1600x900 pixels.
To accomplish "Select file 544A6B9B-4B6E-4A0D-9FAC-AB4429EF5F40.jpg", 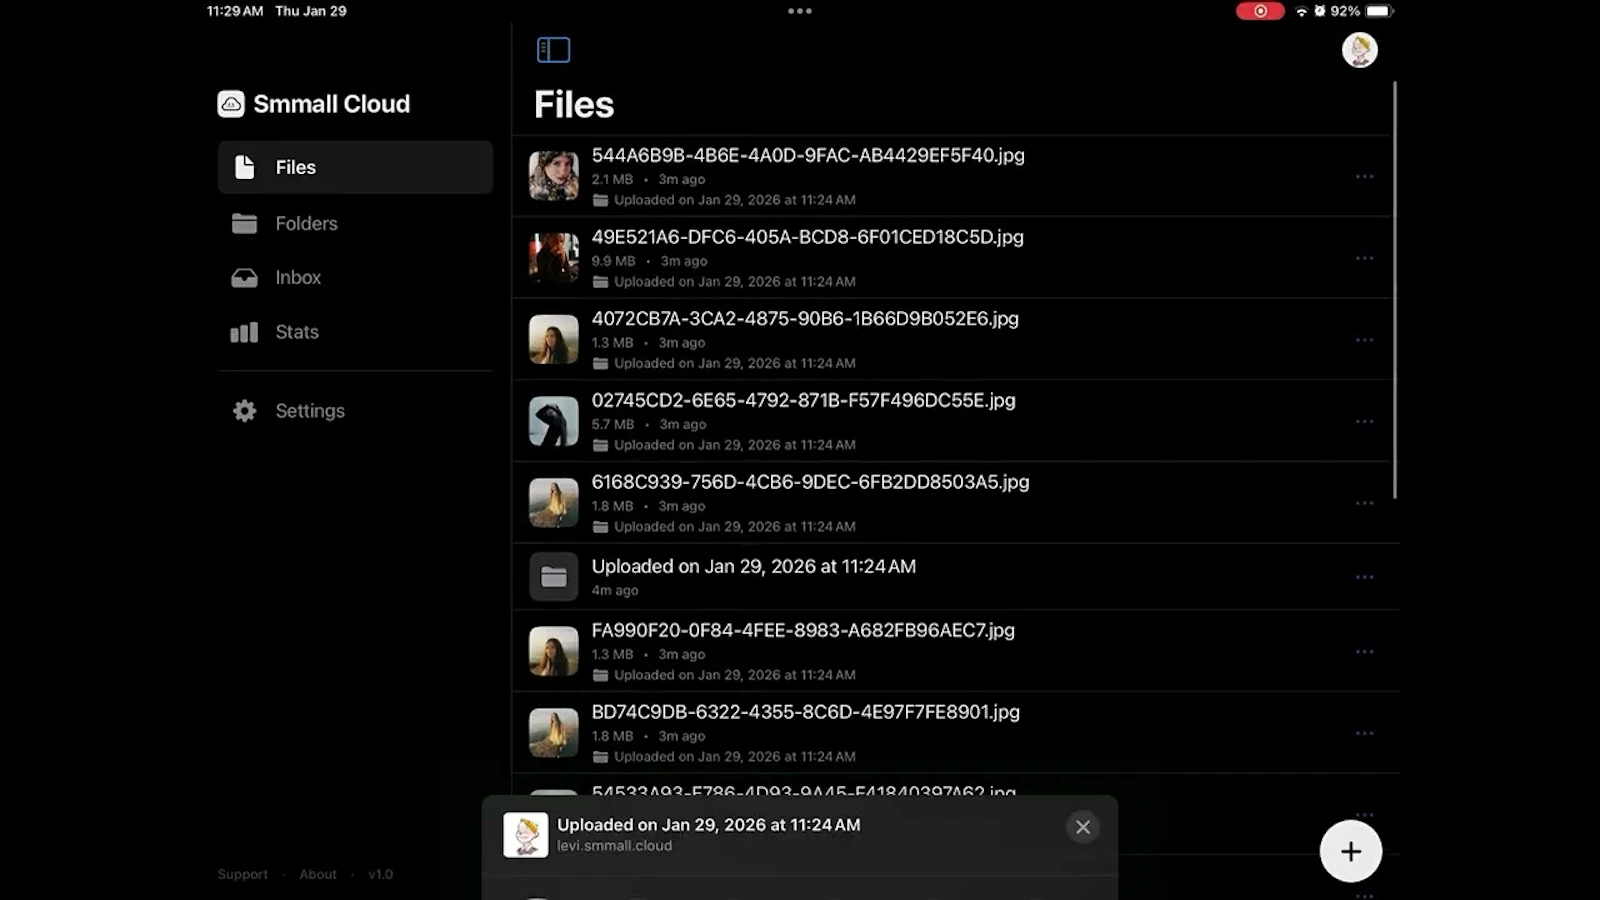I will click(808, 155).
